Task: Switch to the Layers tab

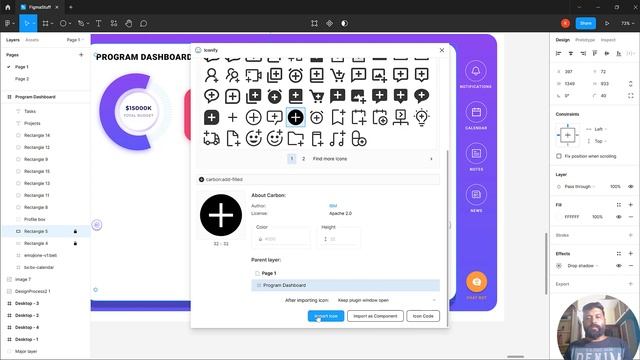Action: click(13, 40)
